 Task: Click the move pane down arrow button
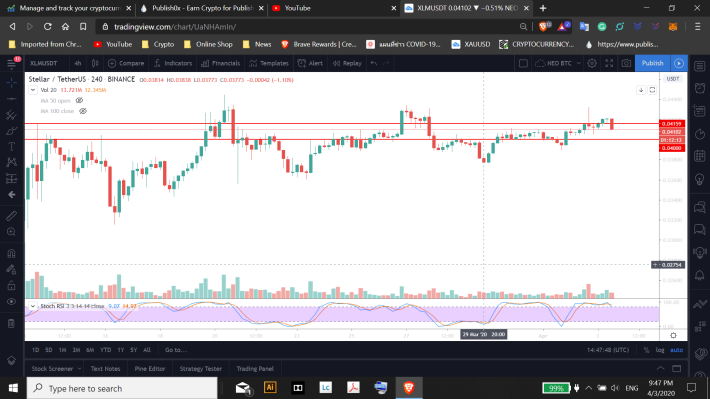click(641, 90)
